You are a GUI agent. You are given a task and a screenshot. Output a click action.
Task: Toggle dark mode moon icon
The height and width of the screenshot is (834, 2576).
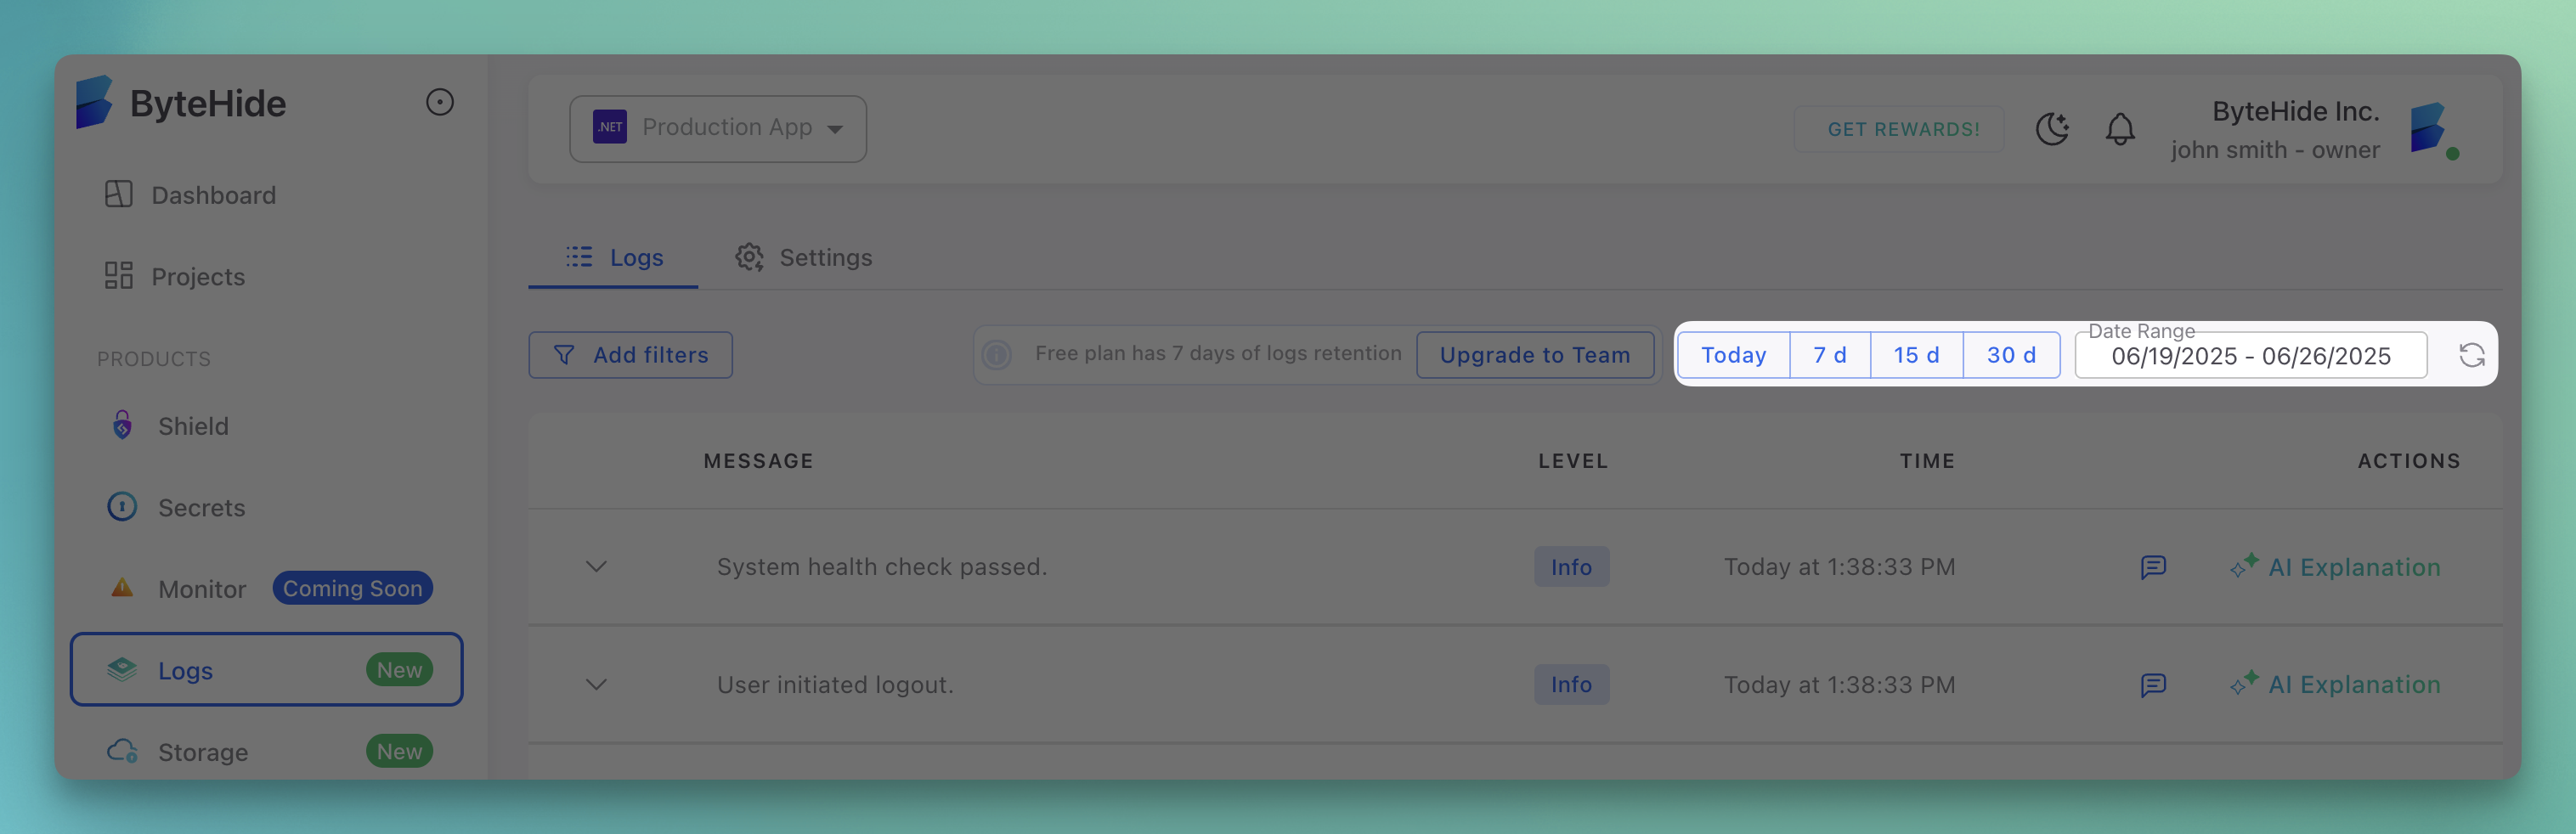point(2051,129)
